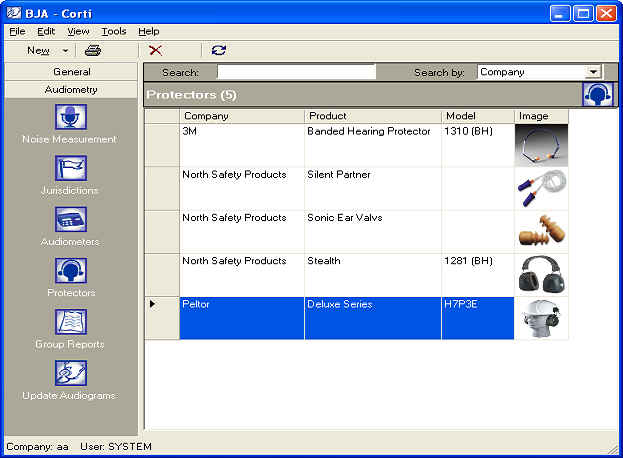The height and width of the screenshot is (458, 623).
Task: Click the New toolbar button
Action: (x=38, y=50)
